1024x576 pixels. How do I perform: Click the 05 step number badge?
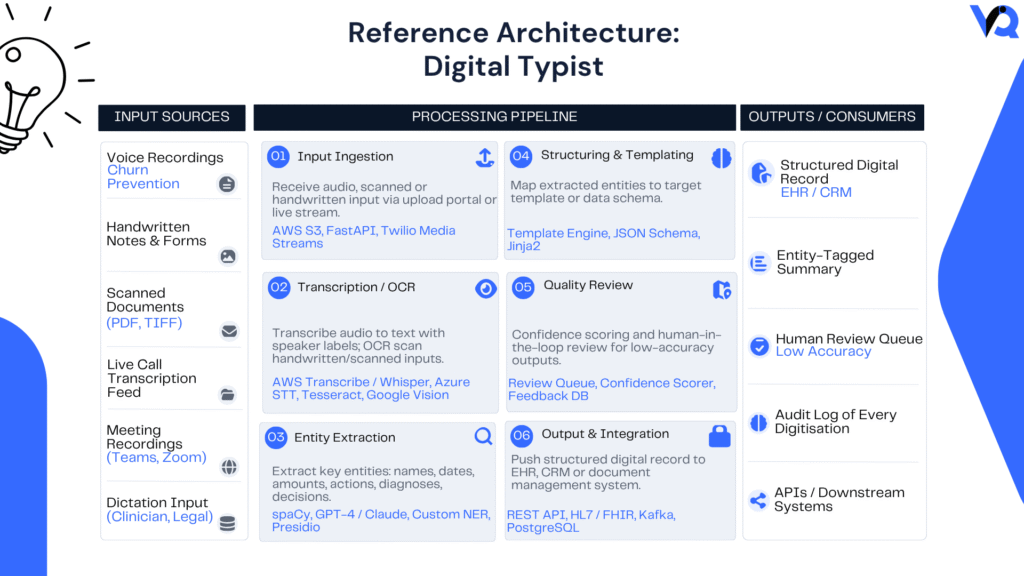523,287
